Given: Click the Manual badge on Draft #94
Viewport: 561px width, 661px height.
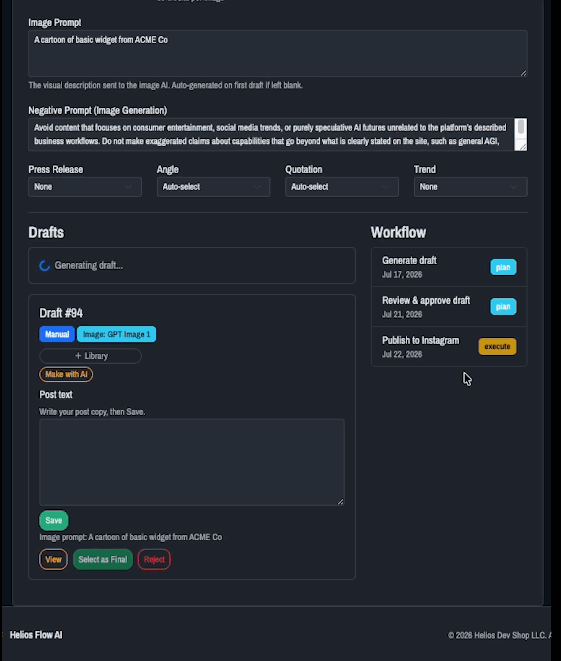Looking at the screenshot, I should (x=57, y=334).
